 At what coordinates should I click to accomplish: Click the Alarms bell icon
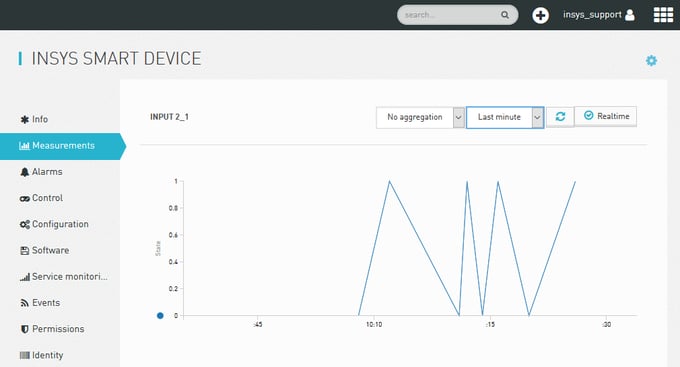click(x=25, y=172)
